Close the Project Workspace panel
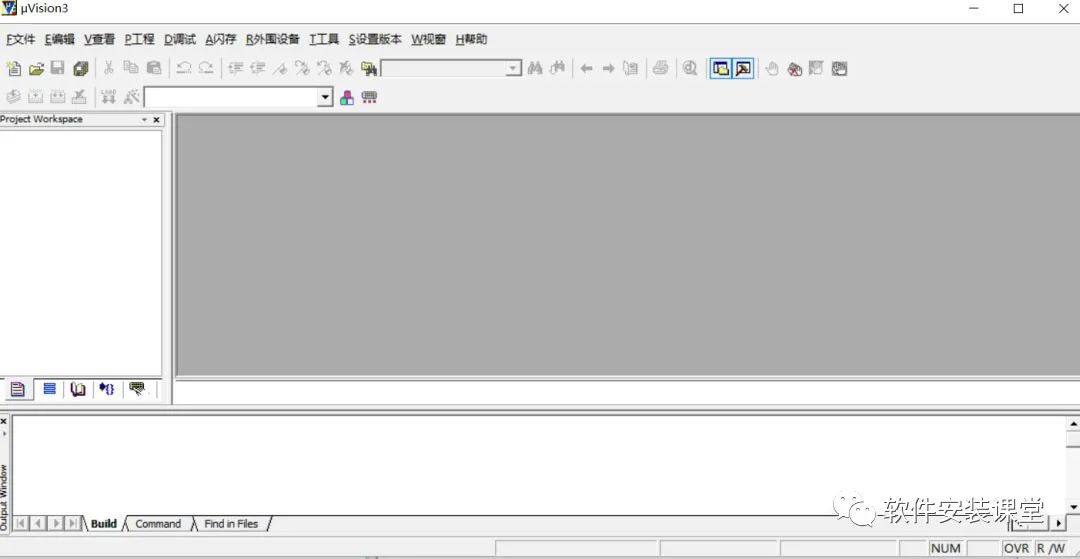The height and width of the screenshot is (559, 1080). coord(156,120)
